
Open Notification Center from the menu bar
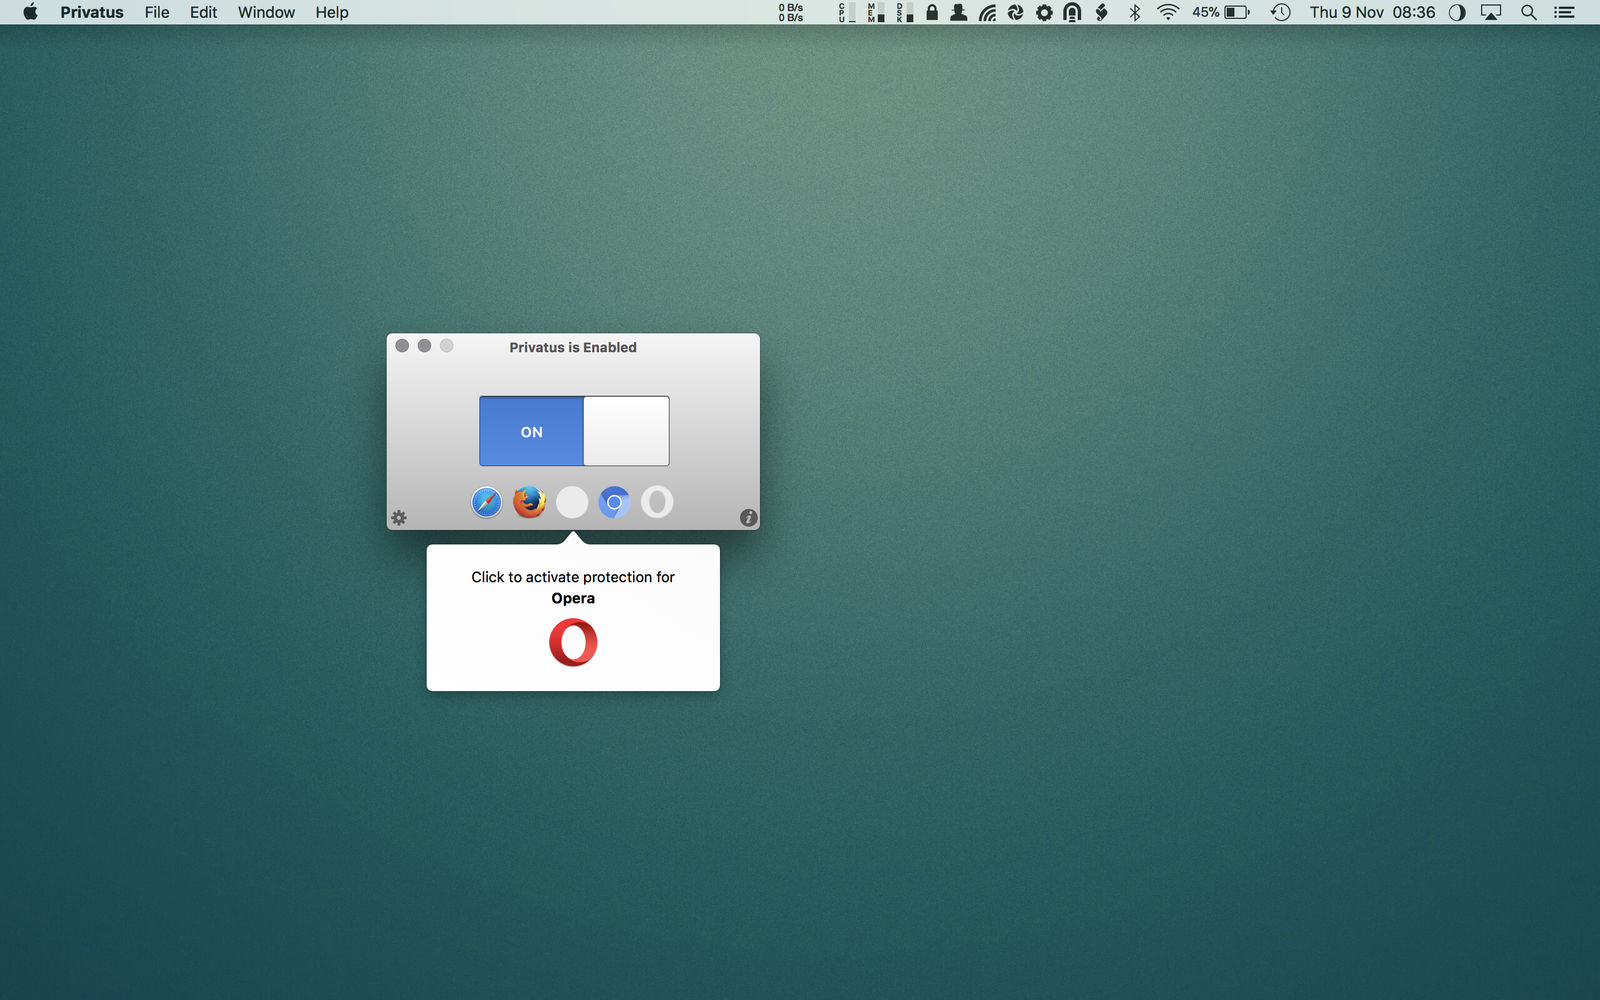pyautogui.click(x=1564, y=12)
